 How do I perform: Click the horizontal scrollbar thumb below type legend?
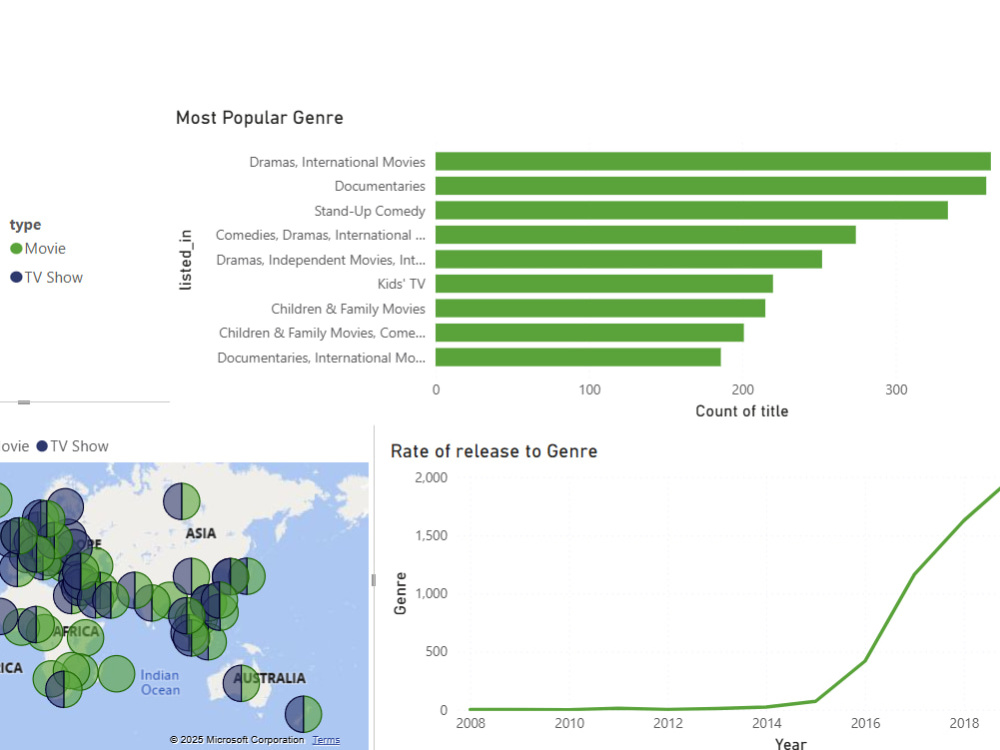tap(24, 402)
